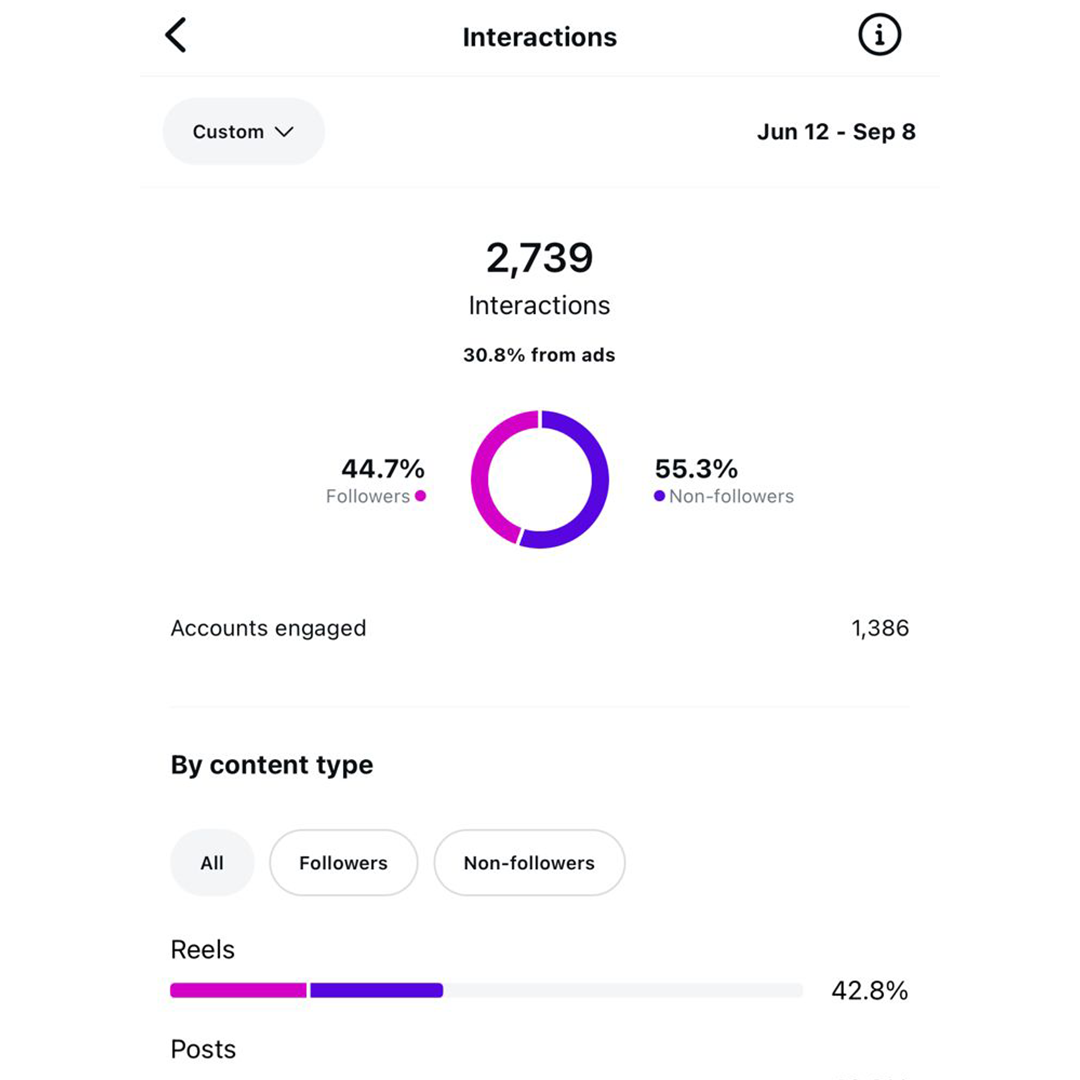Tap the 1,386 accounts engaged value
Screen dimensions: 1080x1080
[880, 628]
